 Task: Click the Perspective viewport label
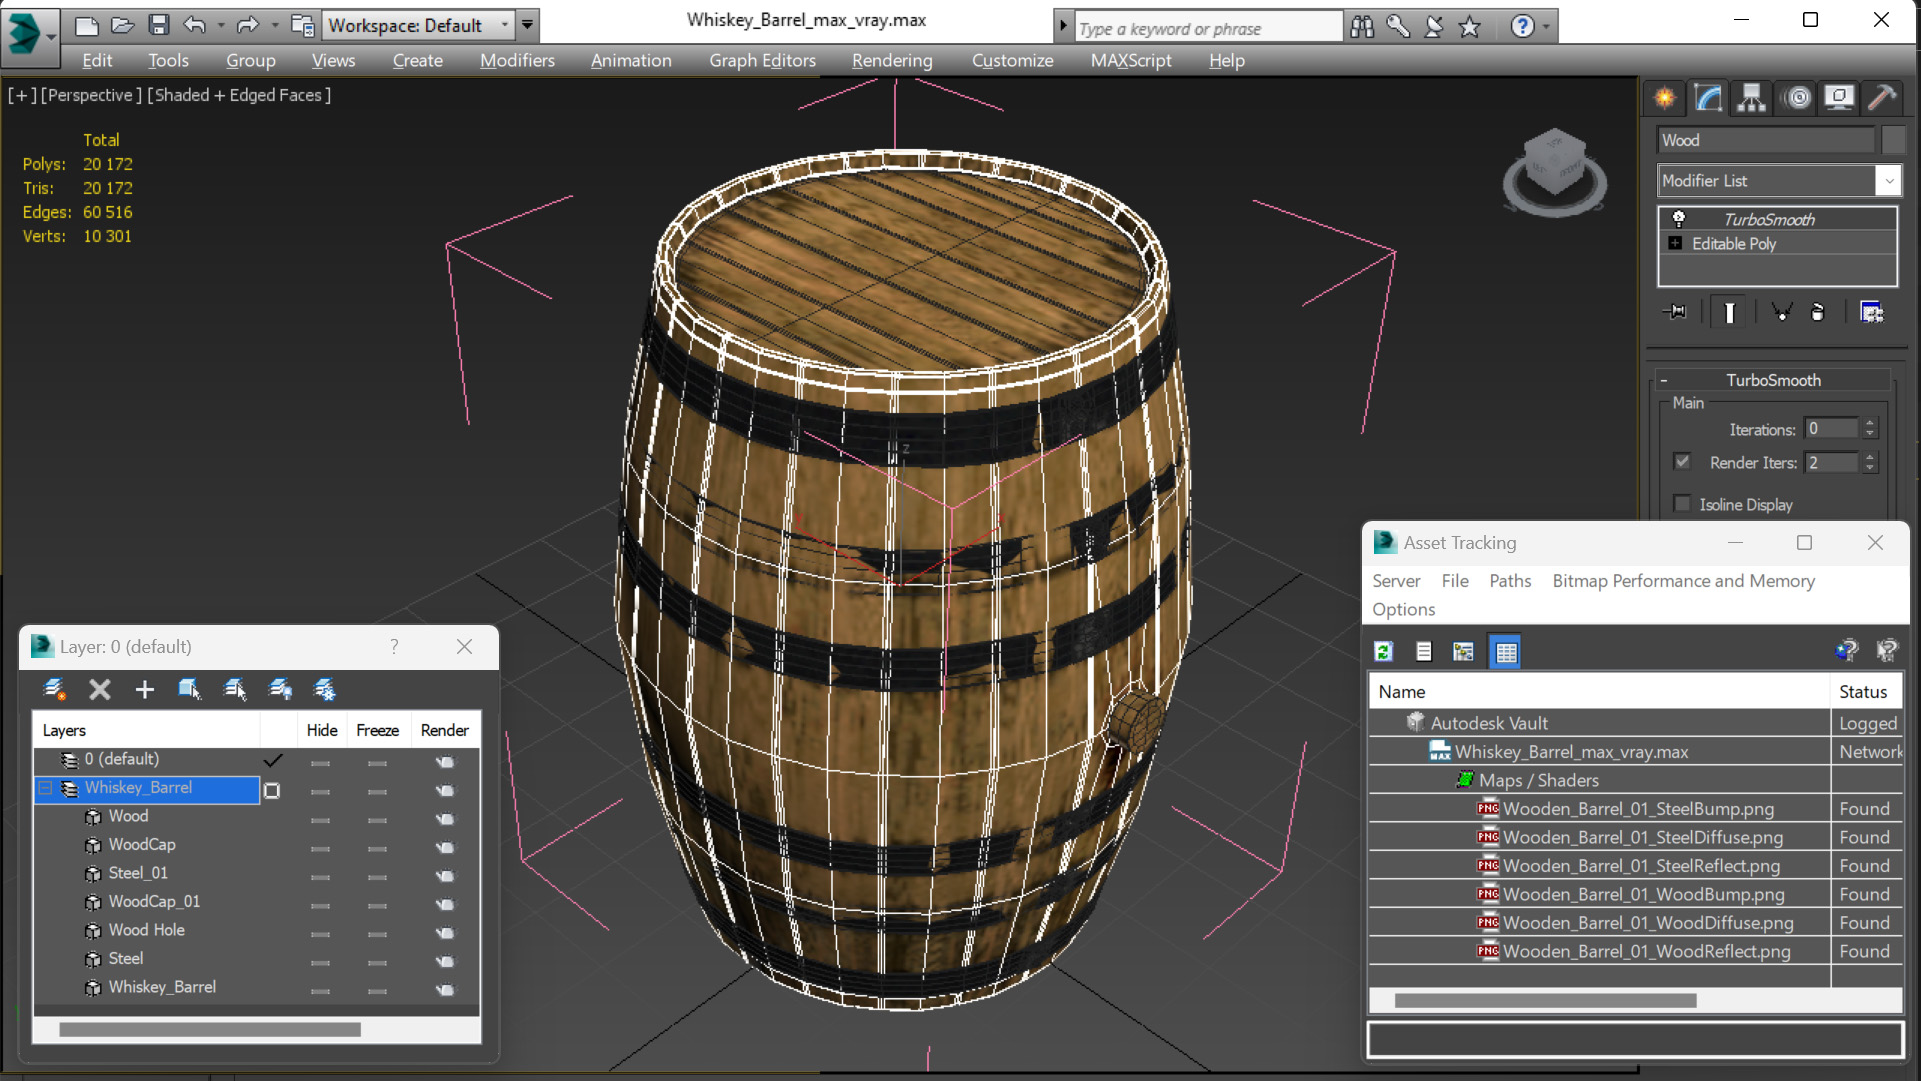(x=91, y=95)
